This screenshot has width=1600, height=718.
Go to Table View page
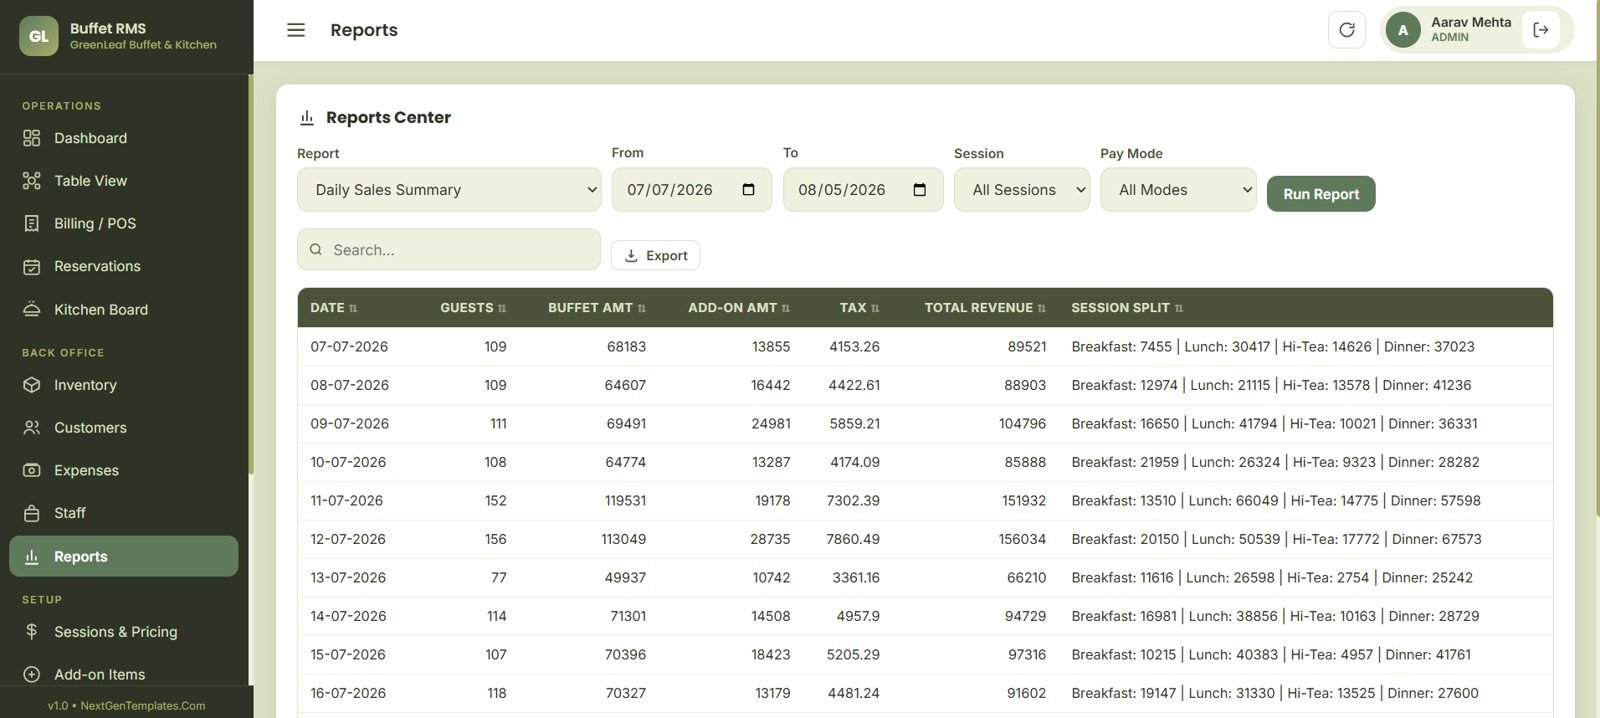[x=124, y=181]
